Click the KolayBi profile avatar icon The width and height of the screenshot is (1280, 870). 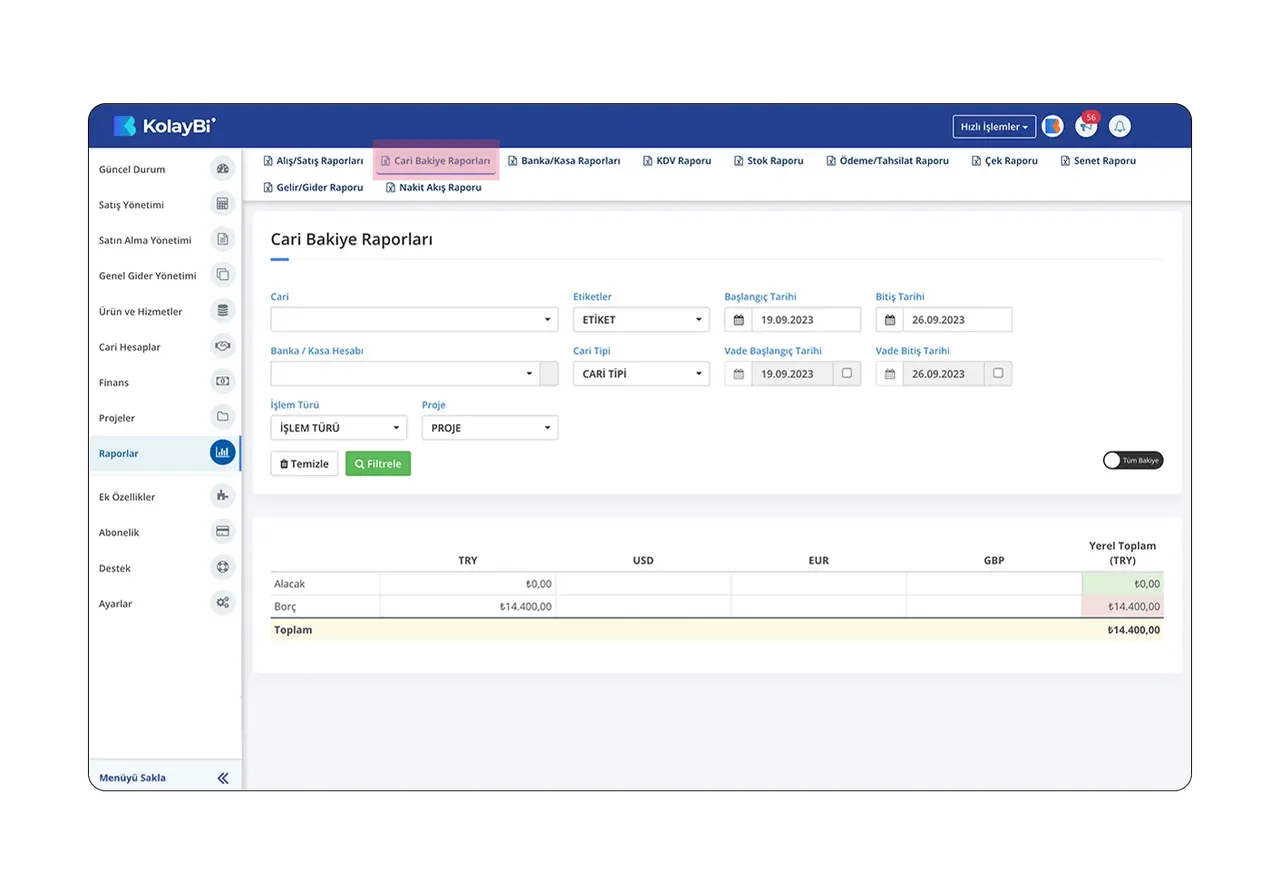[x=1052, y=127]
